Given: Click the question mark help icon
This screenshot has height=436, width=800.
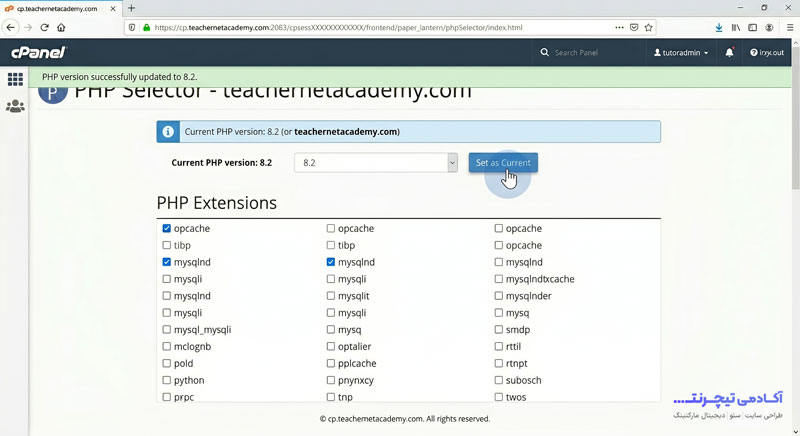Looking at the screenshot, I should 754,53.
